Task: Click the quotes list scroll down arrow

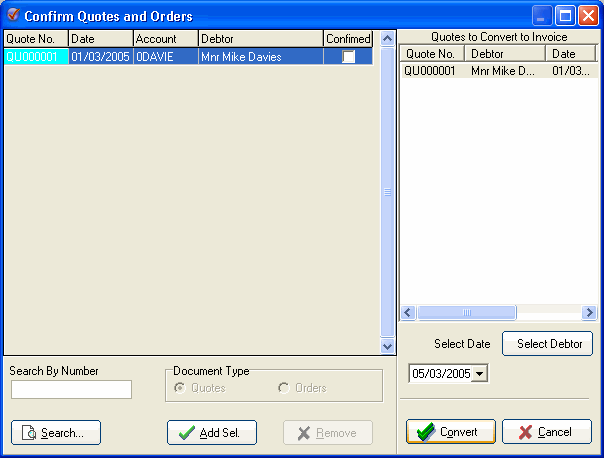Action: tap(388, 346)
